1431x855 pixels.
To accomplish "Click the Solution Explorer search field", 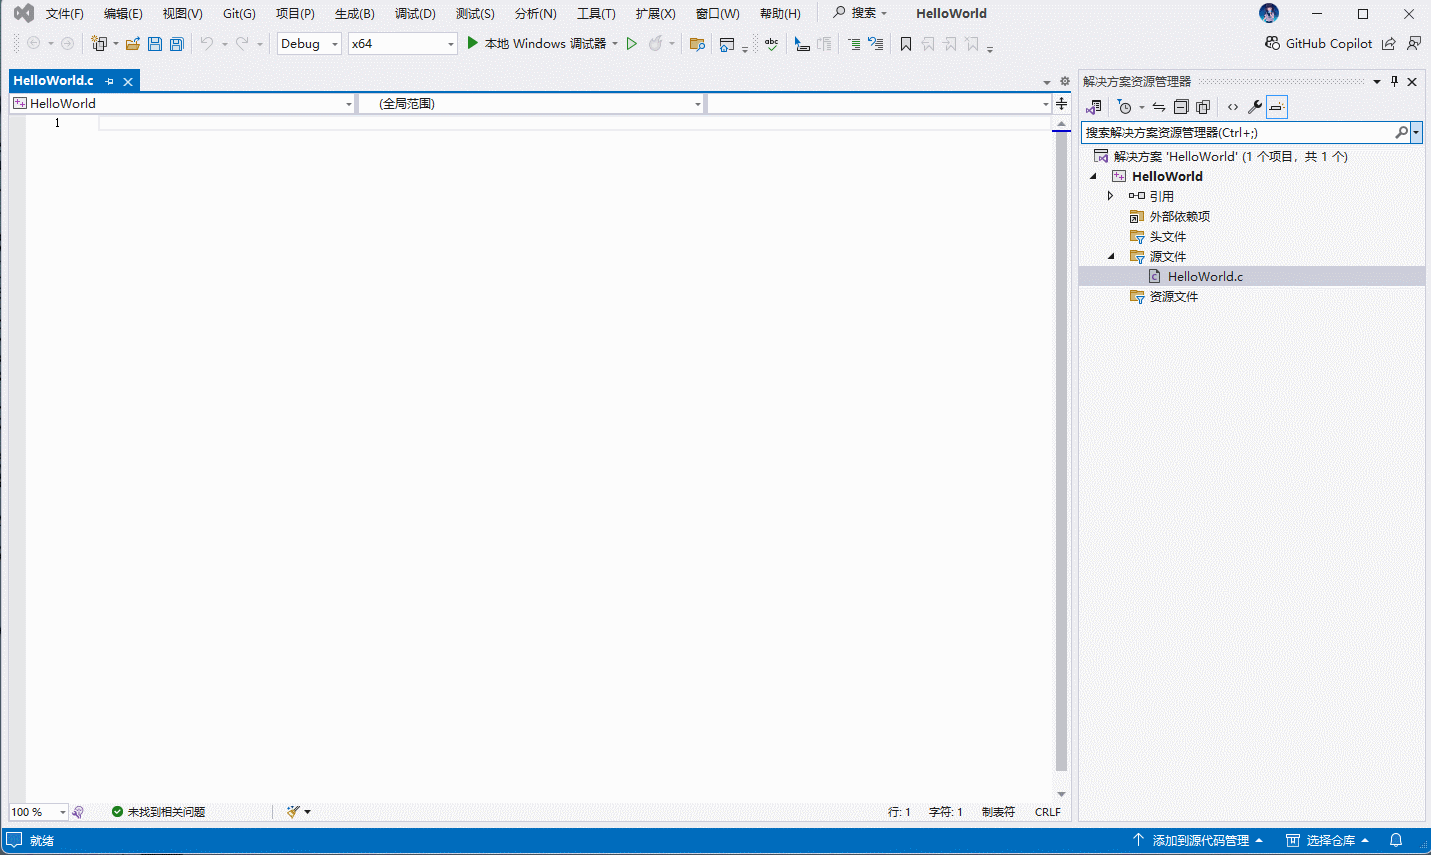I will (x=1238, y=132).
